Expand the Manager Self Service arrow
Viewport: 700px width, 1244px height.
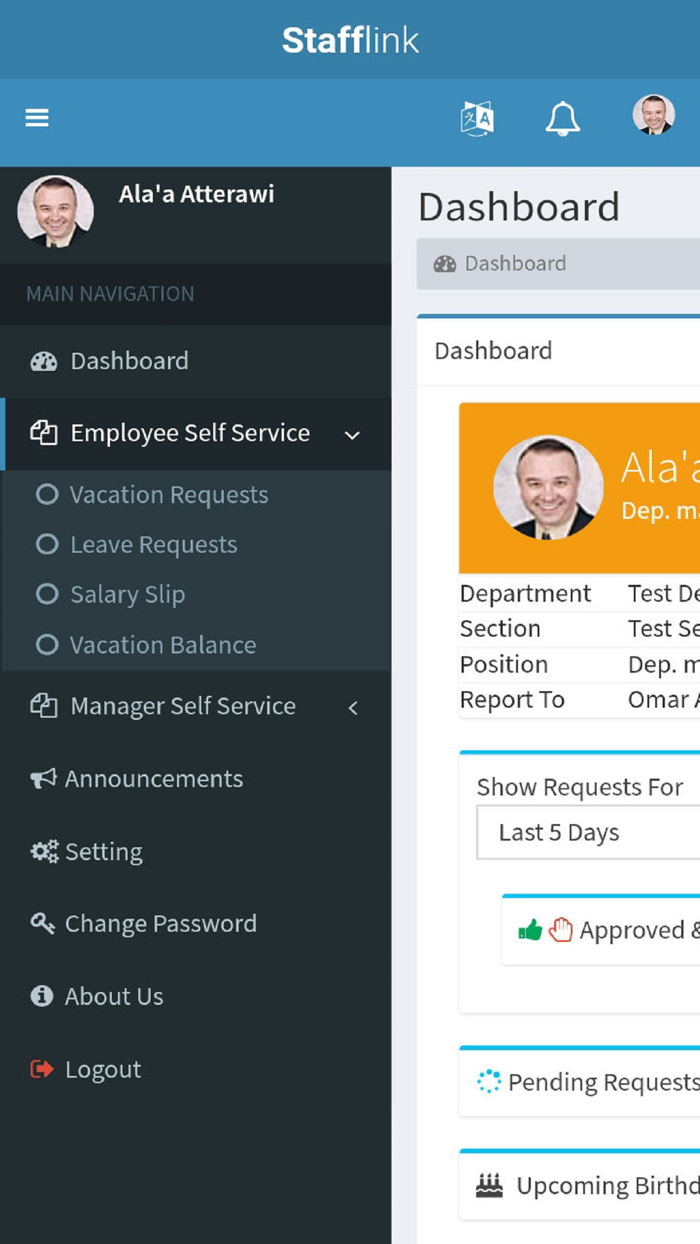(x=352, y=708)
